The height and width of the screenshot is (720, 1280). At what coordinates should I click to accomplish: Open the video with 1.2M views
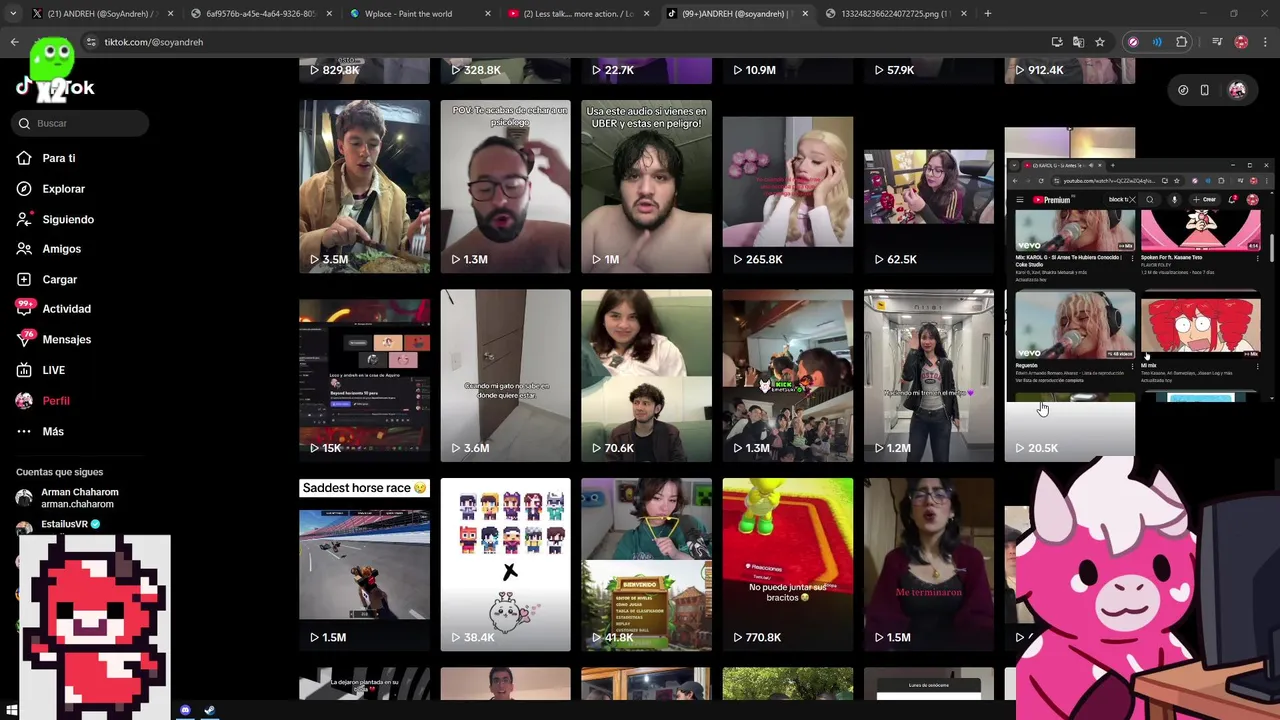coord(929,376)
